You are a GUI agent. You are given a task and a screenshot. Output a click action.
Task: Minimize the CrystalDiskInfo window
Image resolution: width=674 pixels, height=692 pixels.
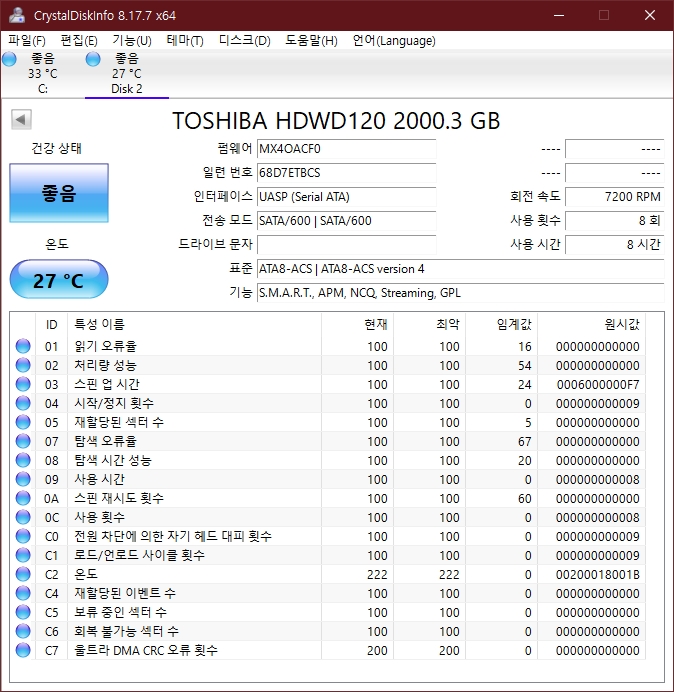click(x=559, y=15)
